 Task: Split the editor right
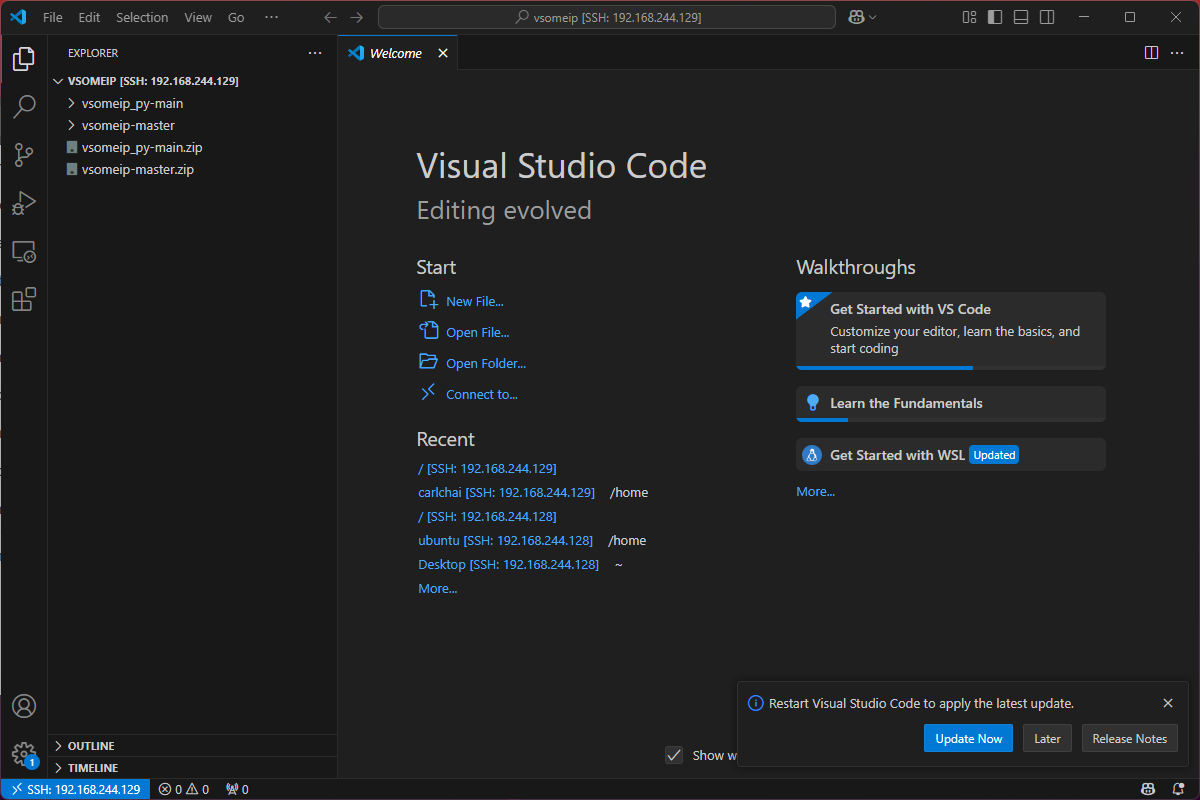pyautogui.click(x=1151, y=53)
